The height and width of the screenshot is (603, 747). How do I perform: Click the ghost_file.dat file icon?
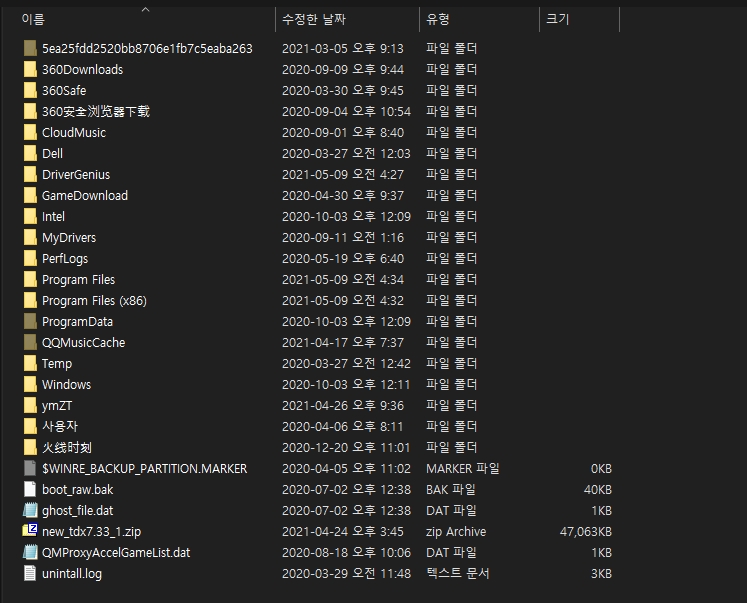[30, 510]
